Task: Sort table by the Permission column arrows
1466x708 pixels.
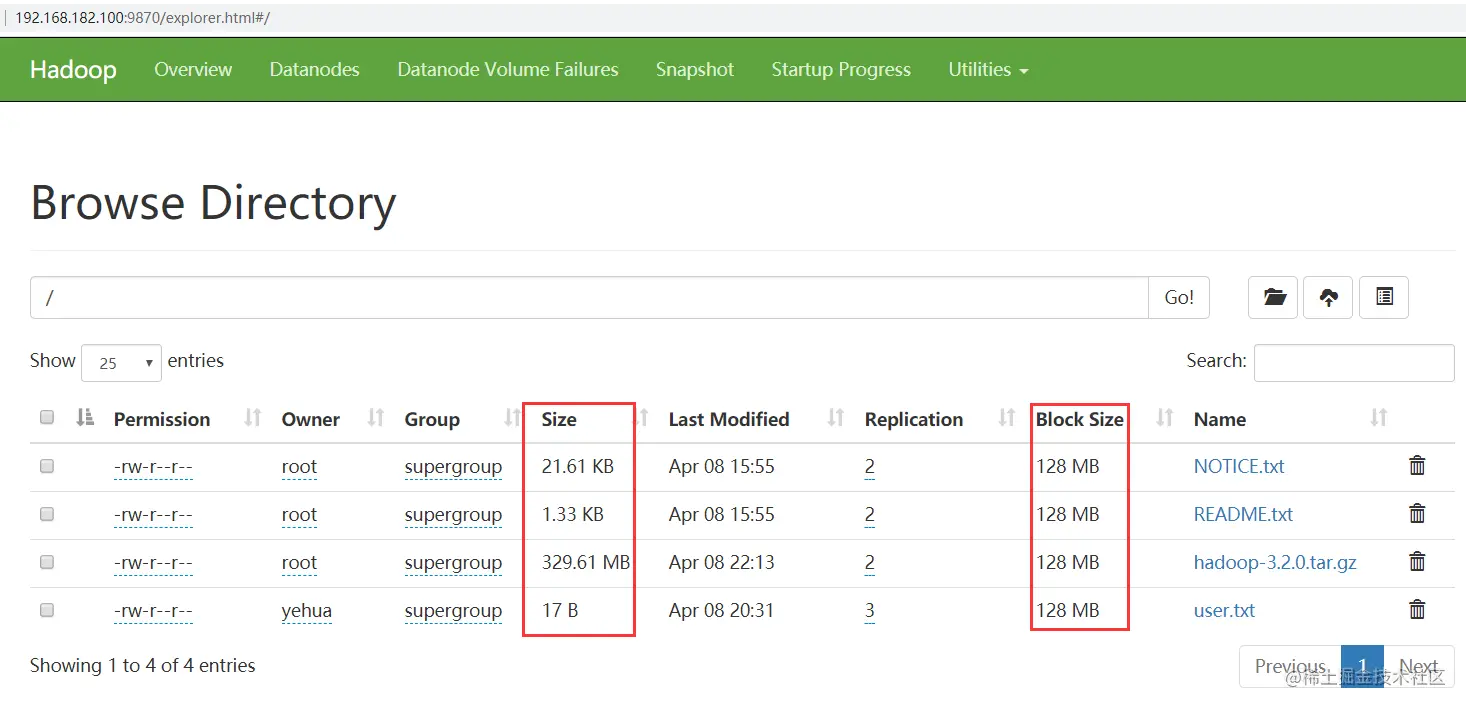Action: (253, 419)
